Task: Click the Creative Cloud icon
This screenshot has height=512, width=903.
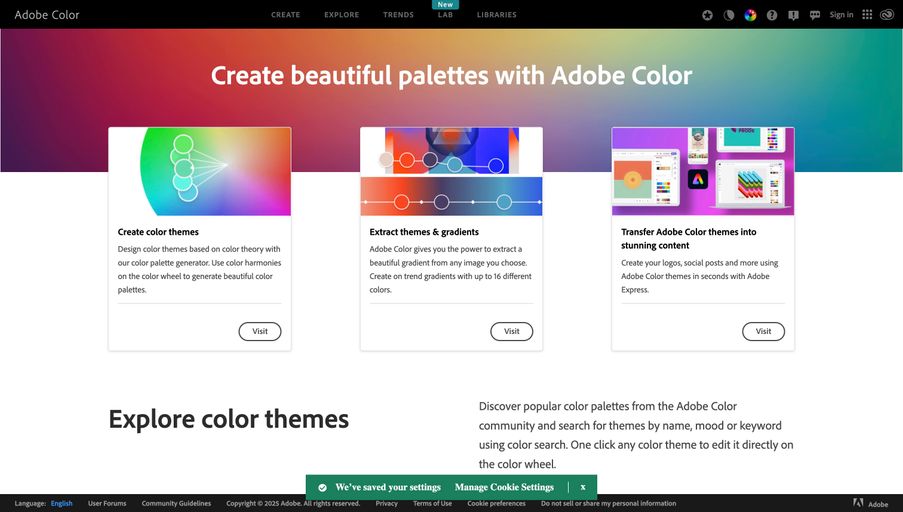Action: [x=887, y=15]
